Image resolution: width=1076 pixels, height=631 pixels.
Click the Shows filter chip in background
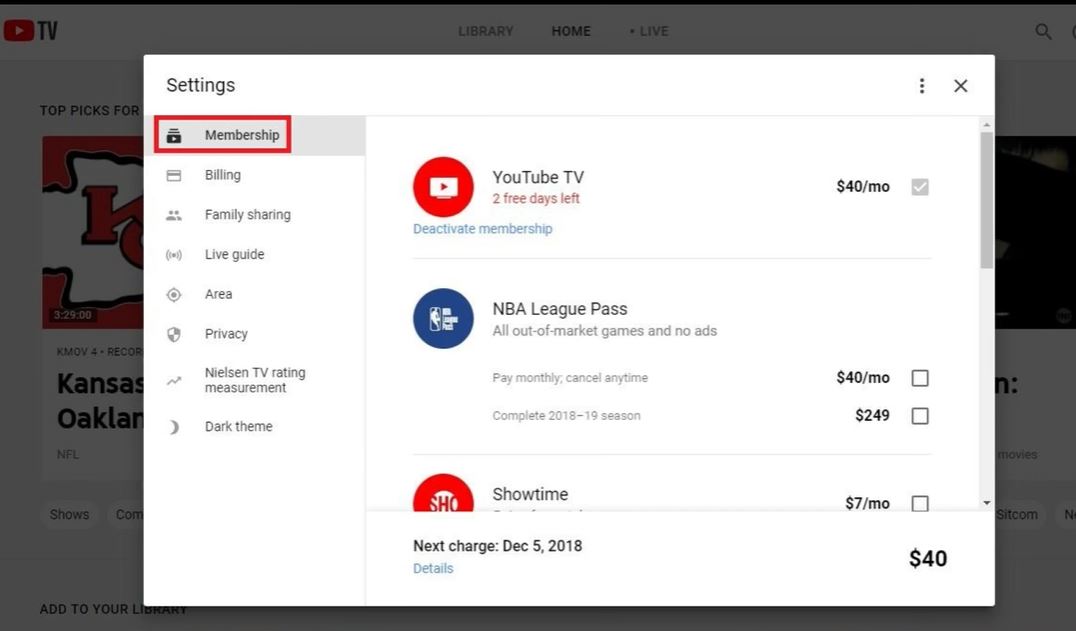pyautogui.click(x=69, y=514)
